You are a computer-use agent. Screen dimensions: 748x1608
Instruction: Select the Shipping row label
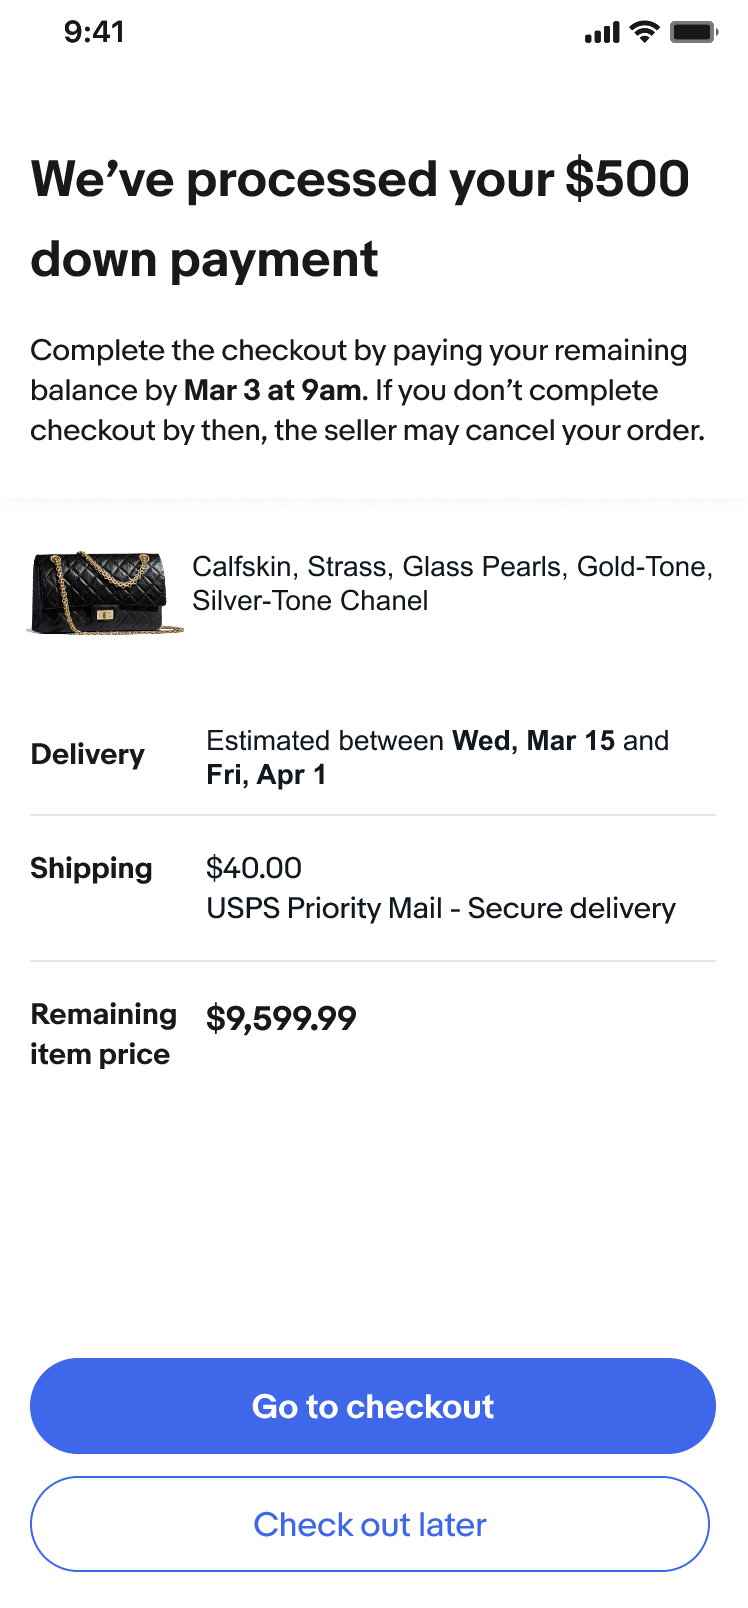(x=91, y=868)
